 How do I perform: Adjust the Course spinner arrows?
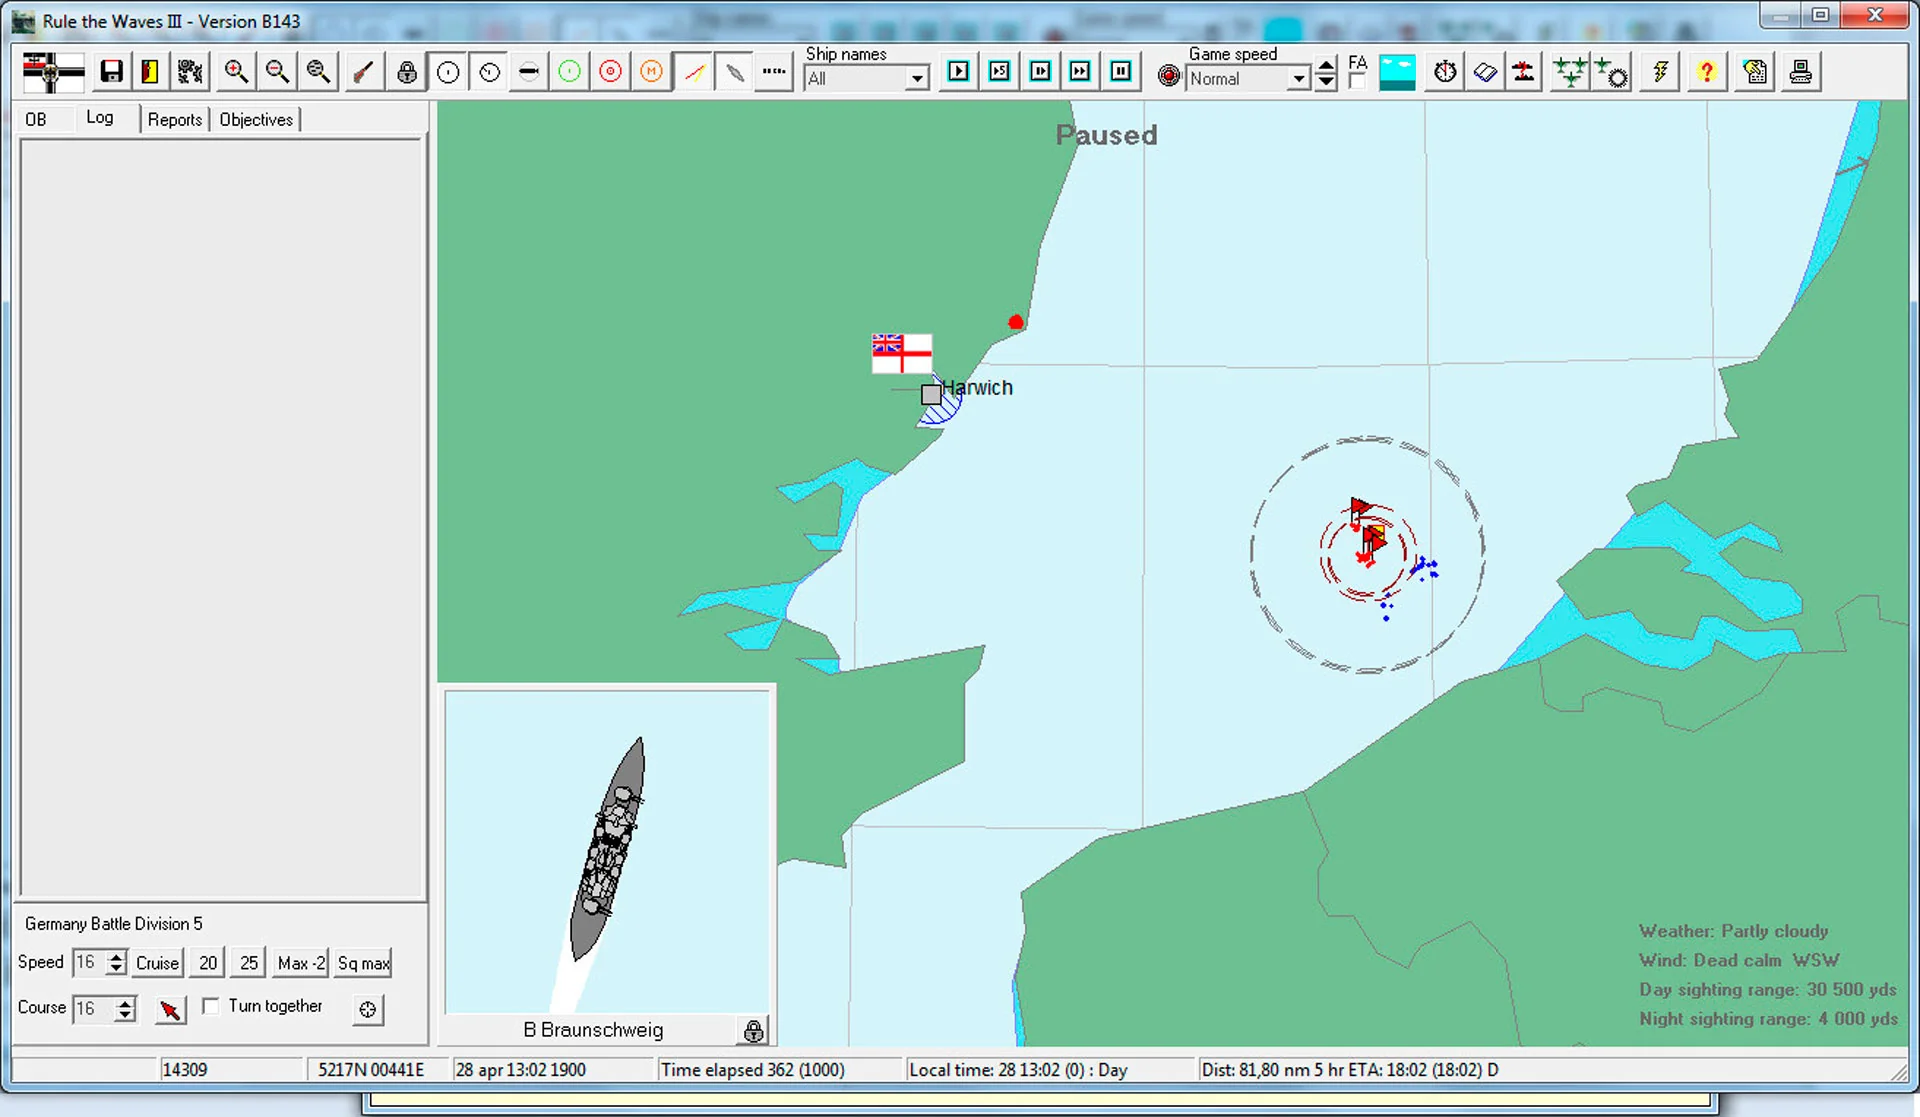[125, 1008]
